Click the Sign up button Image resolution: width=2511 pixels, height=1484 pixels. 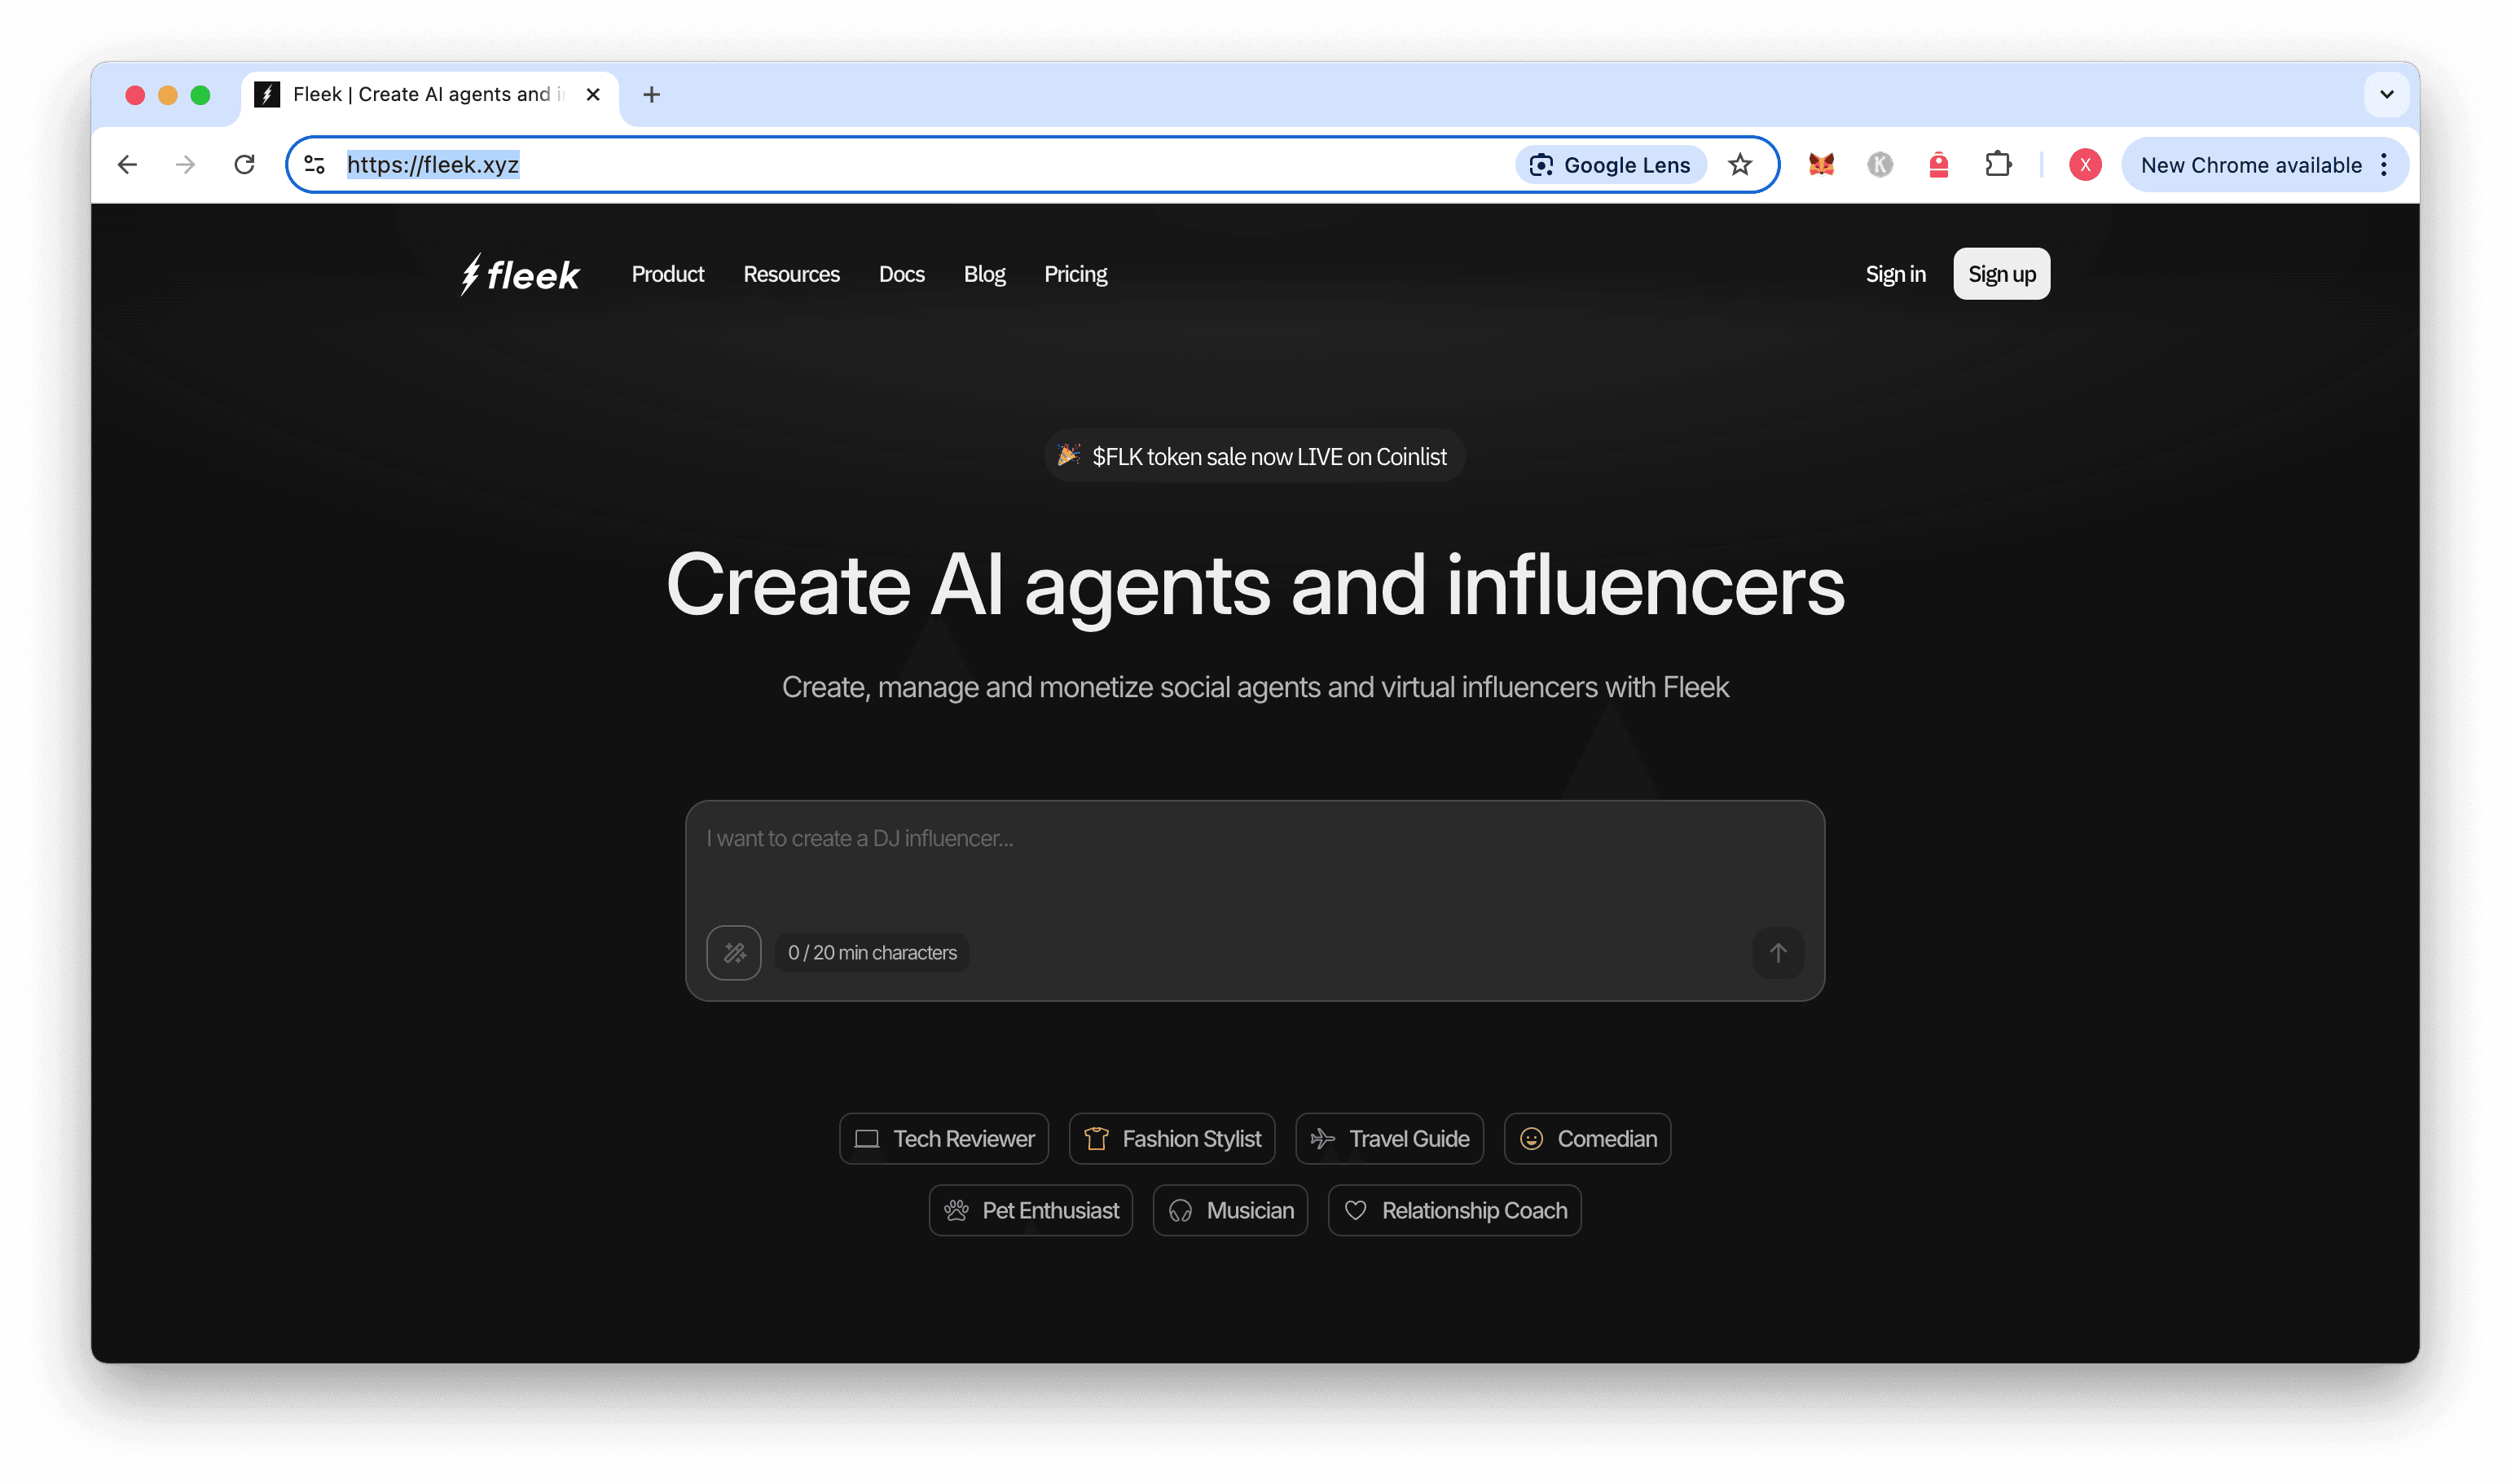point(2001,274)
